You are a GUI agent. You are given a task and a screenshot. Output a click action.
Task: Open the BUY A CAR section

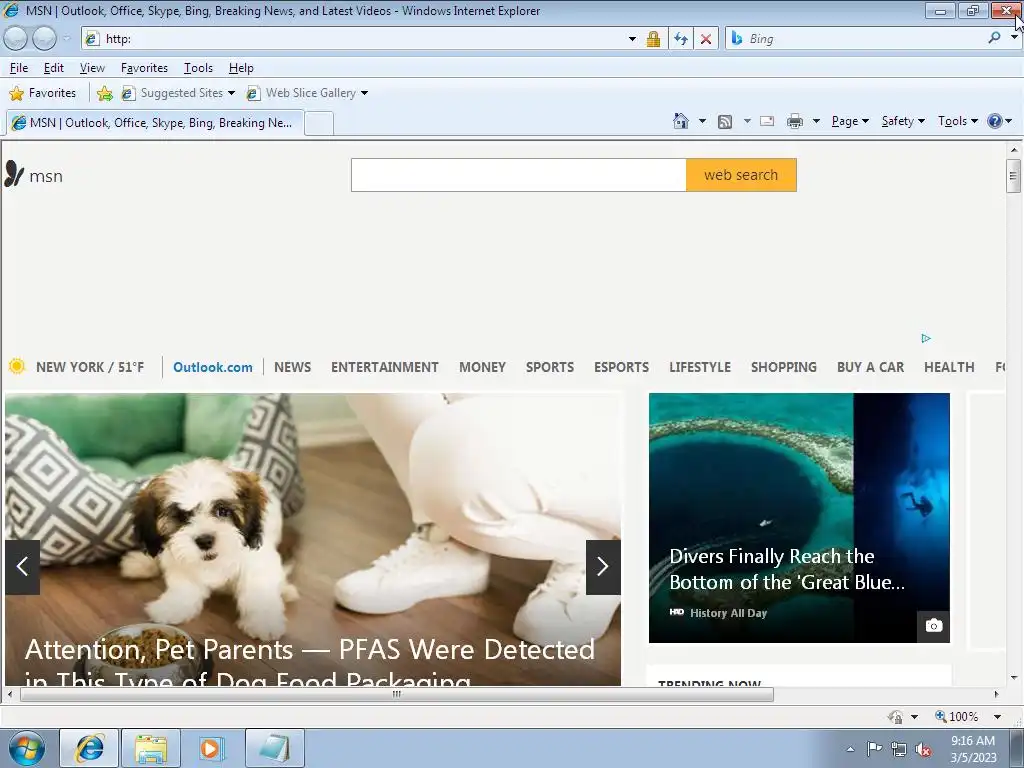(x=871, y=367)
